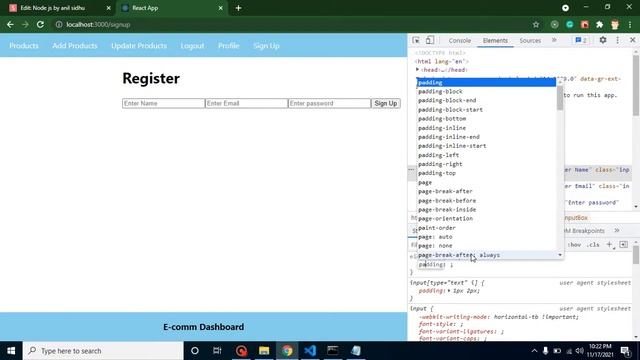This screenshot has height=360, width=640.
Task: Focus the Enter Name input field
Action: click(x=163, y=103)
